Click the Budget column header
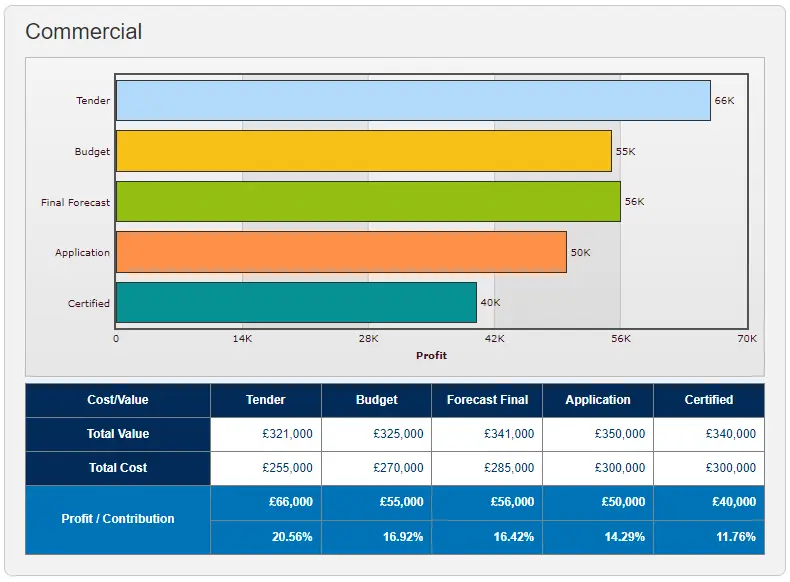 377,400
